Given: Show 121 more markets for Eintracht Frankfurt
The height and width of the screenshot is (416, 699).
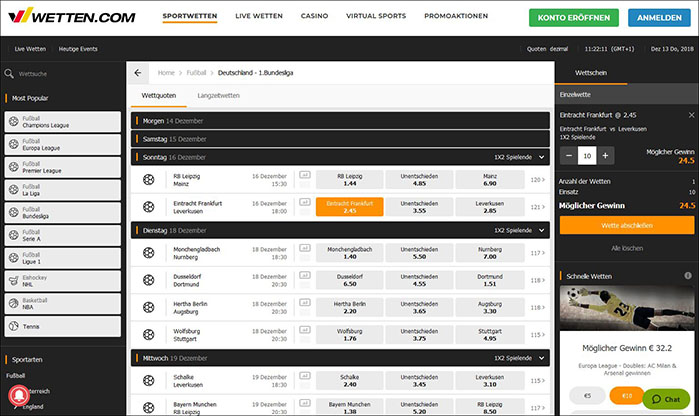Looking at the screenshot, I should [538, 207].
